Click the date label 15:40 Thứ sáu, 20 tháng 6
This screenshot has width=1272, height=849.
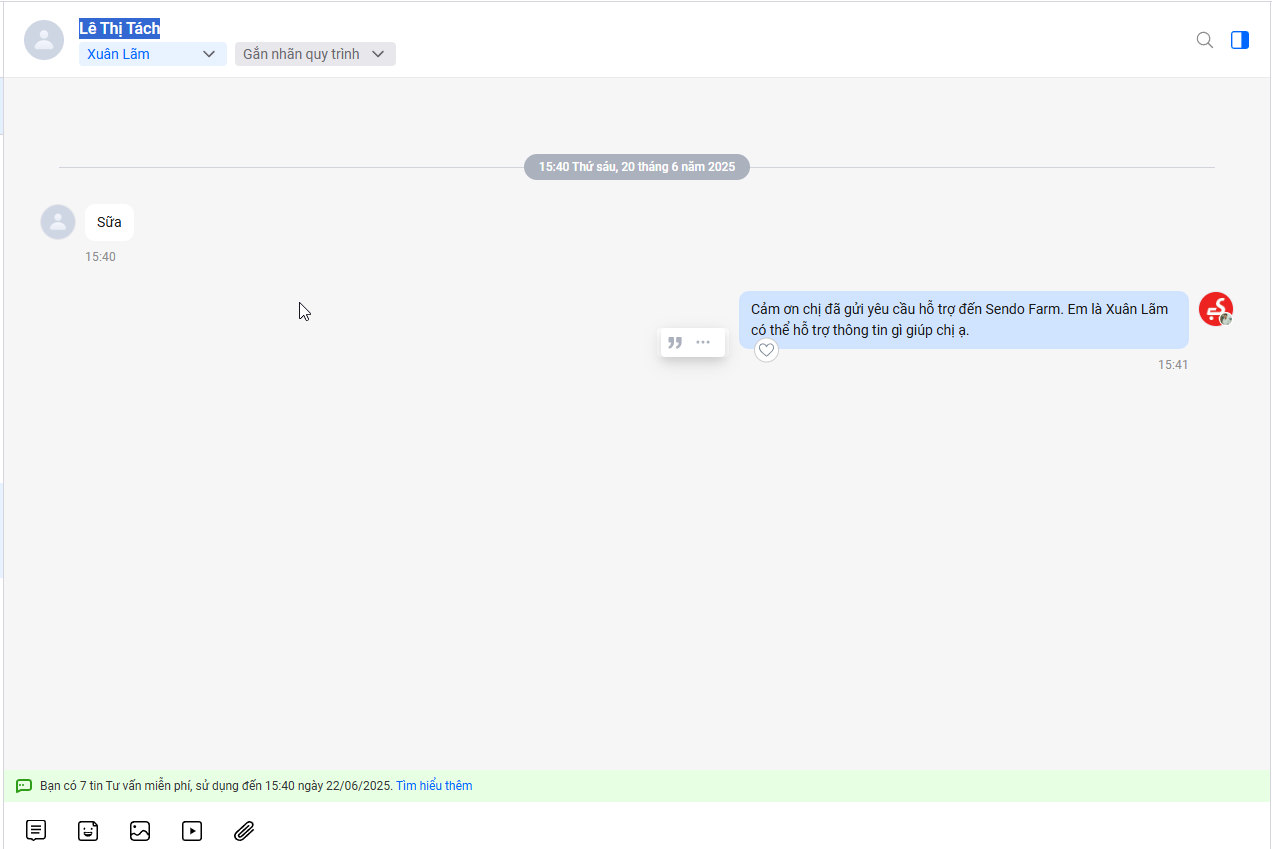(637, 167)
